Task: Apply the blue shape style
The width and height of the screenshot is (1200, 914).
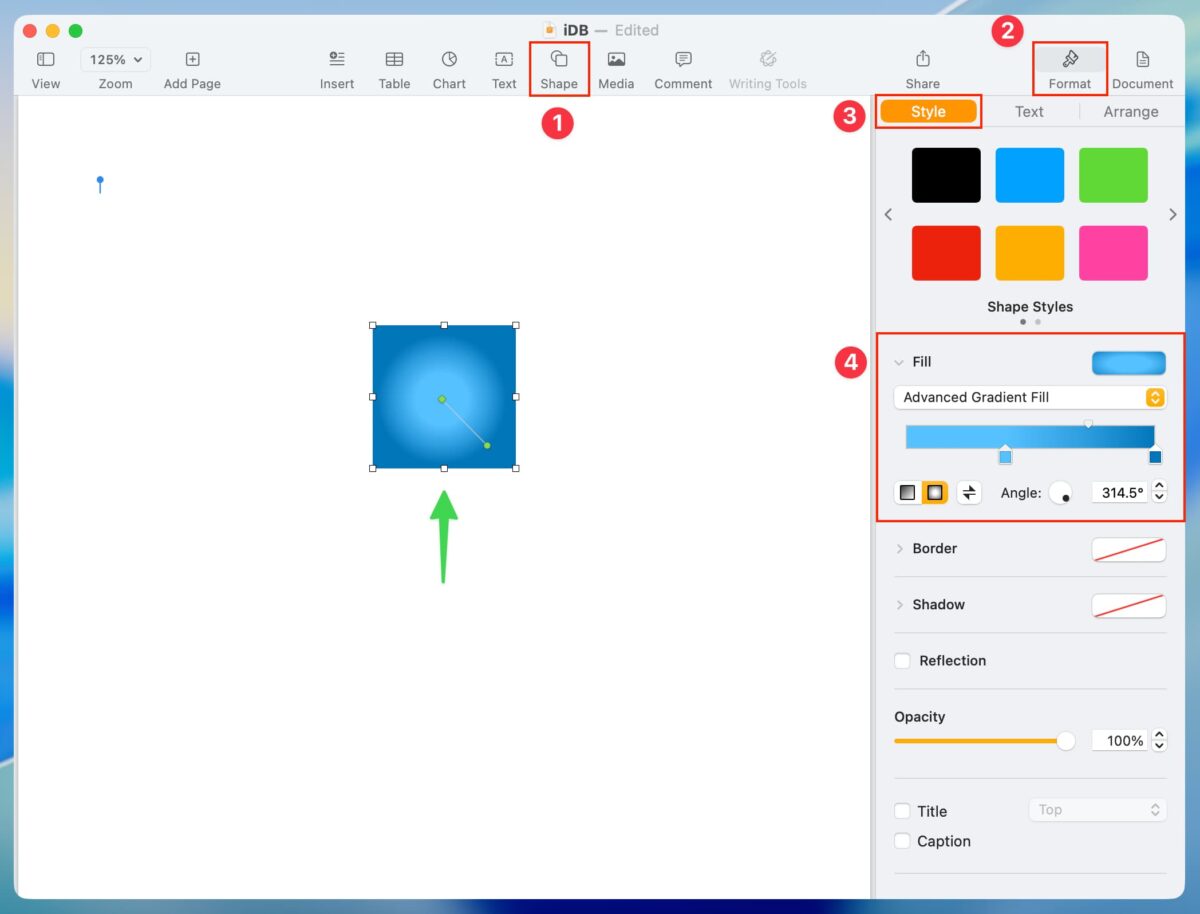Action: coord(1030,175)
